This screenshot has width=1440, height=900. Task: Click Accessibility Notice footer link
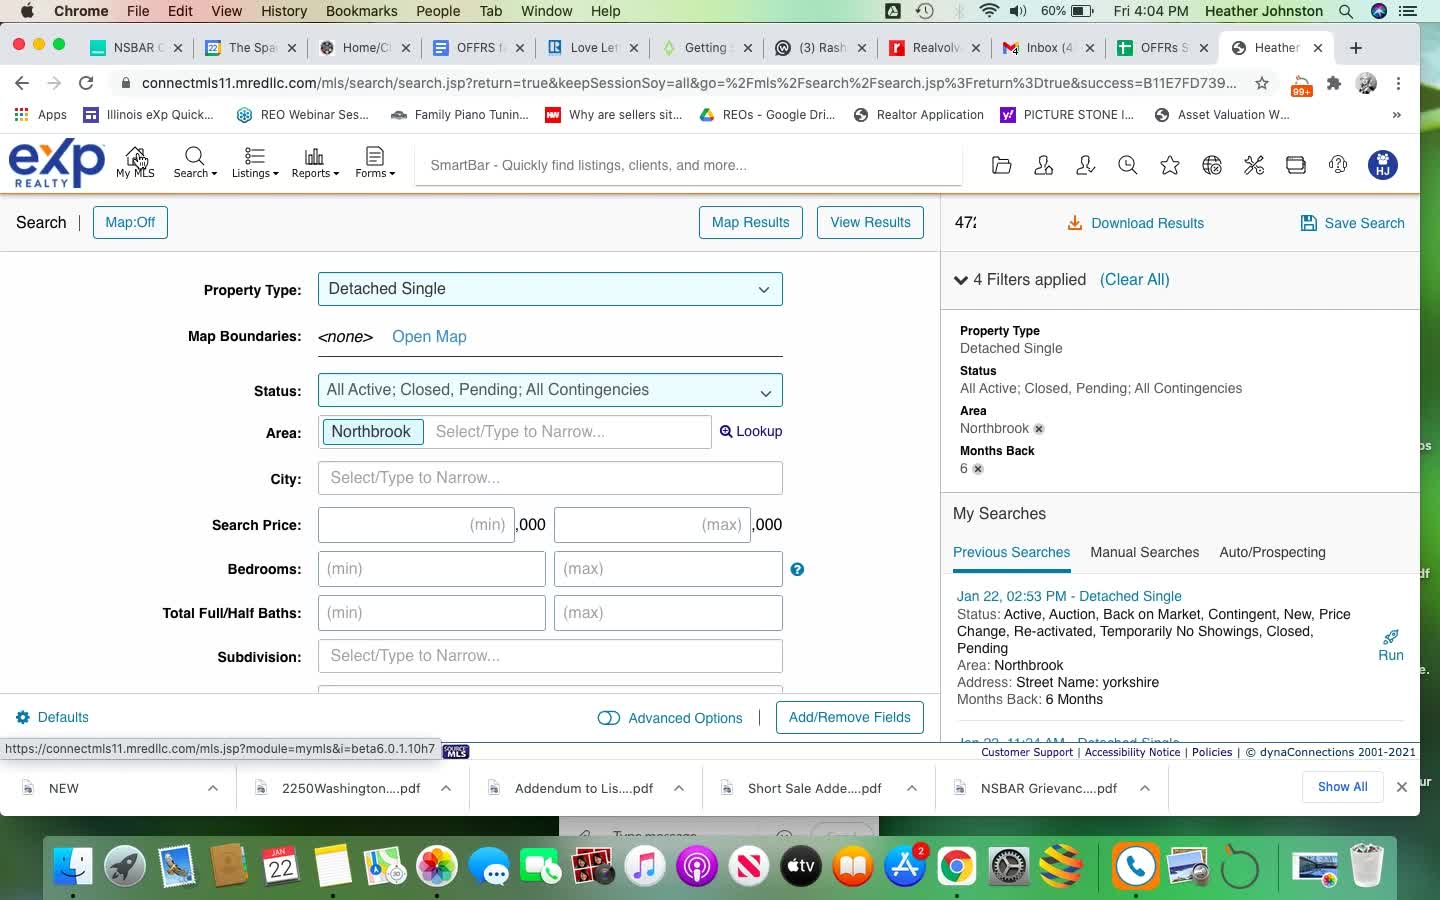point(1132,752)
